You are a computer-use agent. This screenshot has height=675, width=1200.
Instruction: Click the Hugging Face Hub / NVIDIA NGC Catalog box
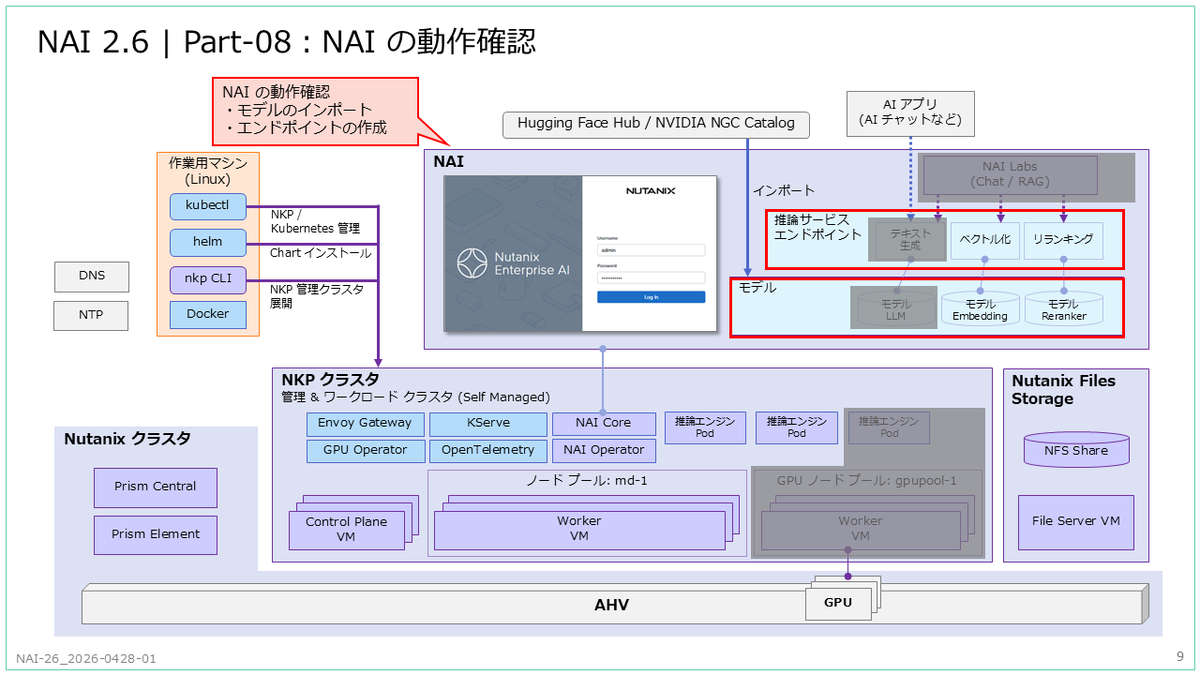click(x=656, y=124)
